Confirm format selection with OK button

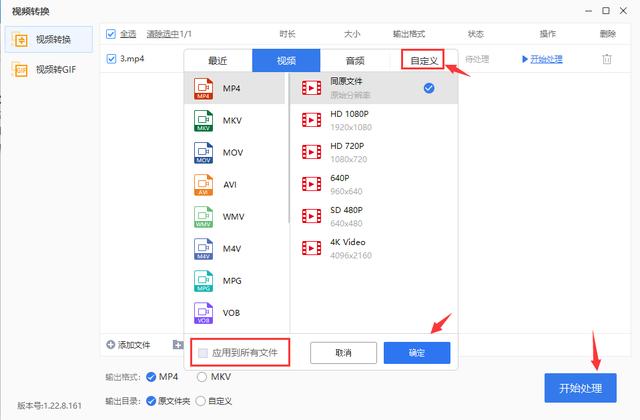tap(417, 353)
